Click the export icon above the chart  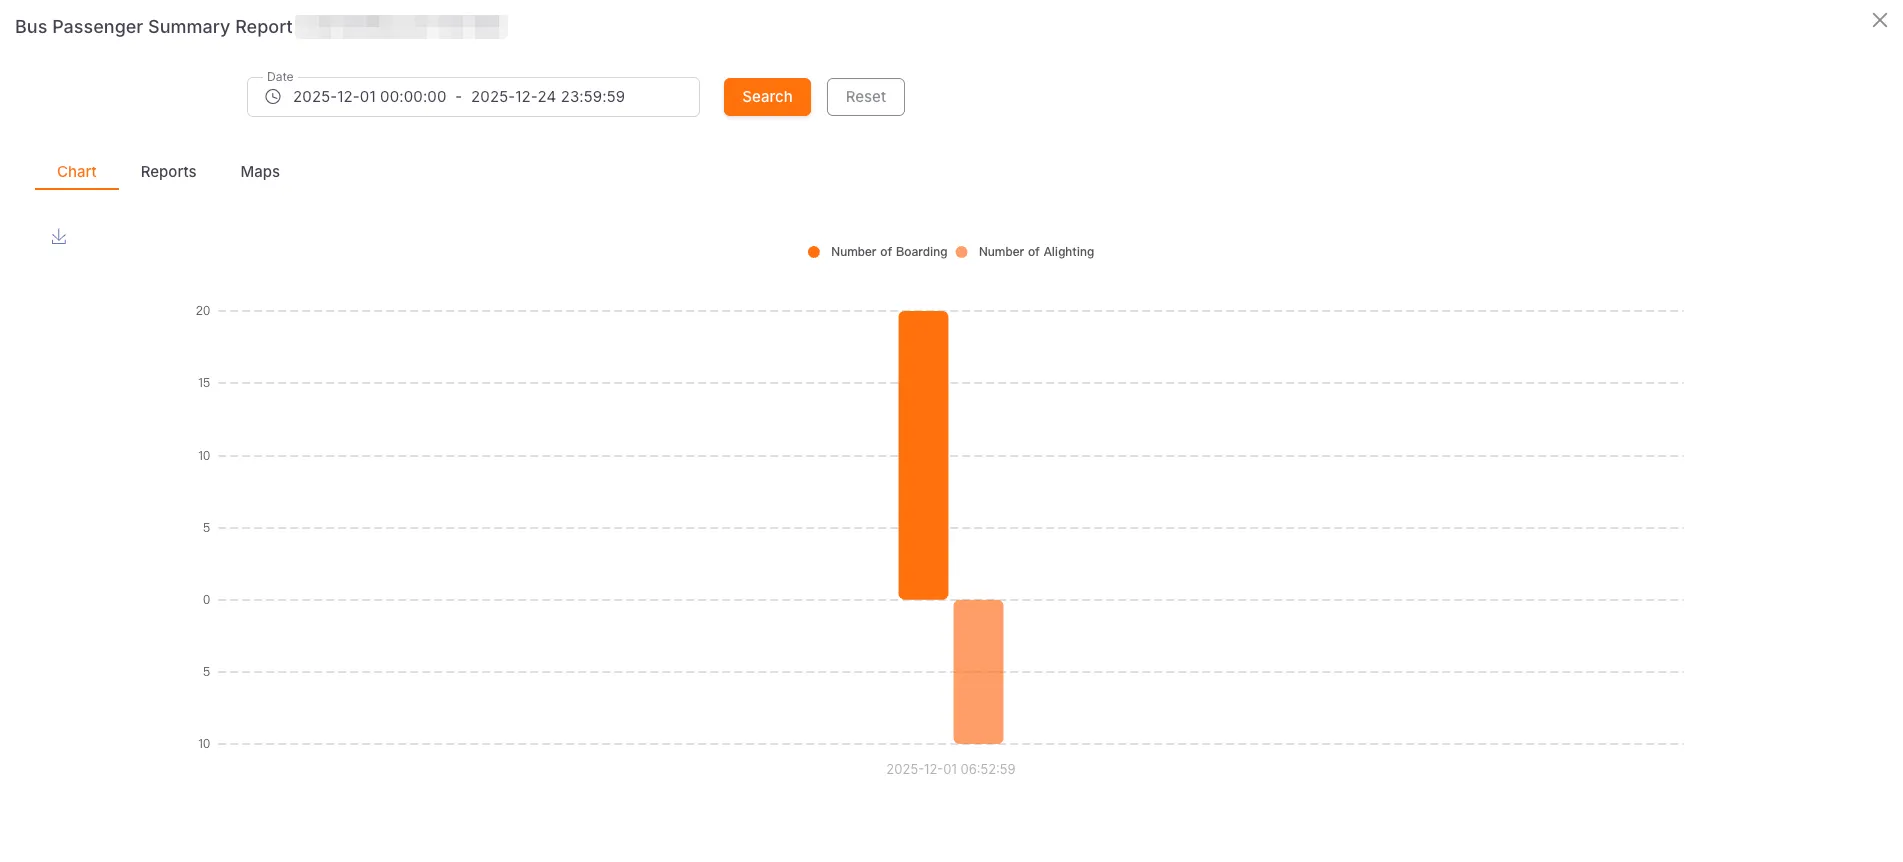(x=59, y=236)
